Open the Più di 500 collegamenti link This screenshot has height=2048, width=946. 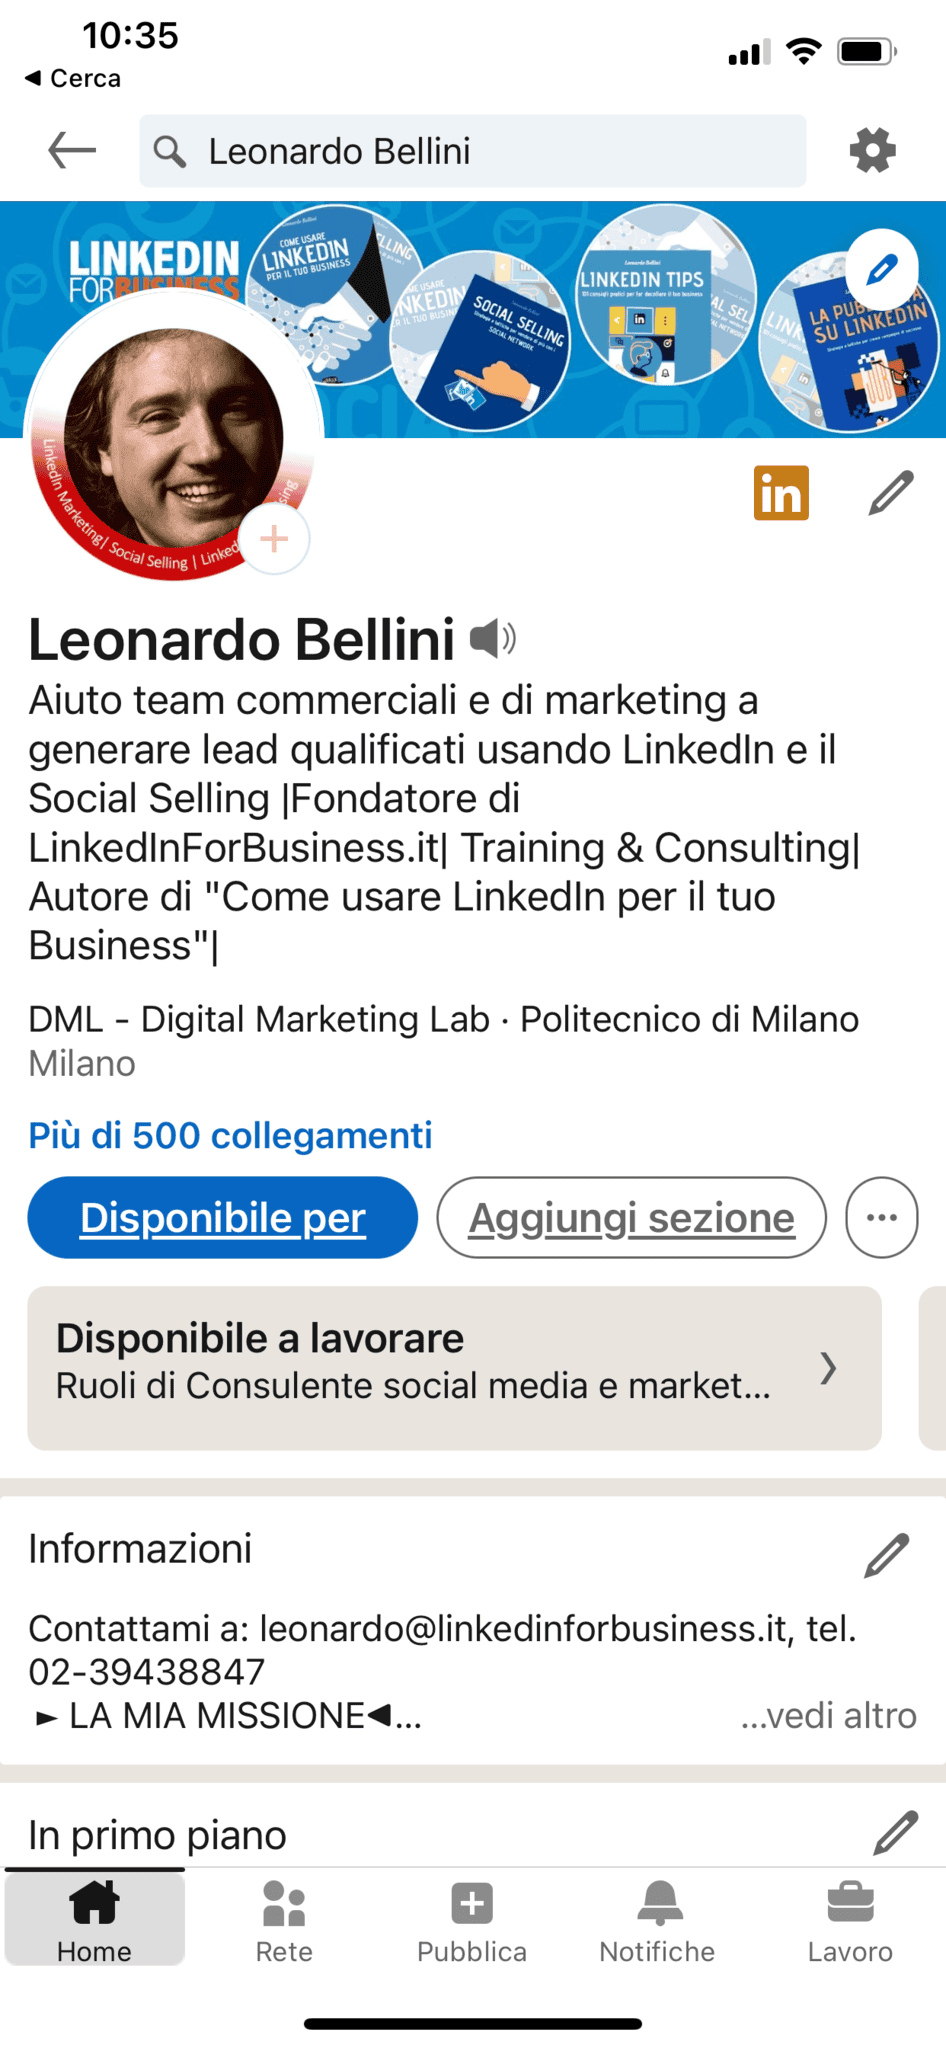click(x=230, y=1135)
